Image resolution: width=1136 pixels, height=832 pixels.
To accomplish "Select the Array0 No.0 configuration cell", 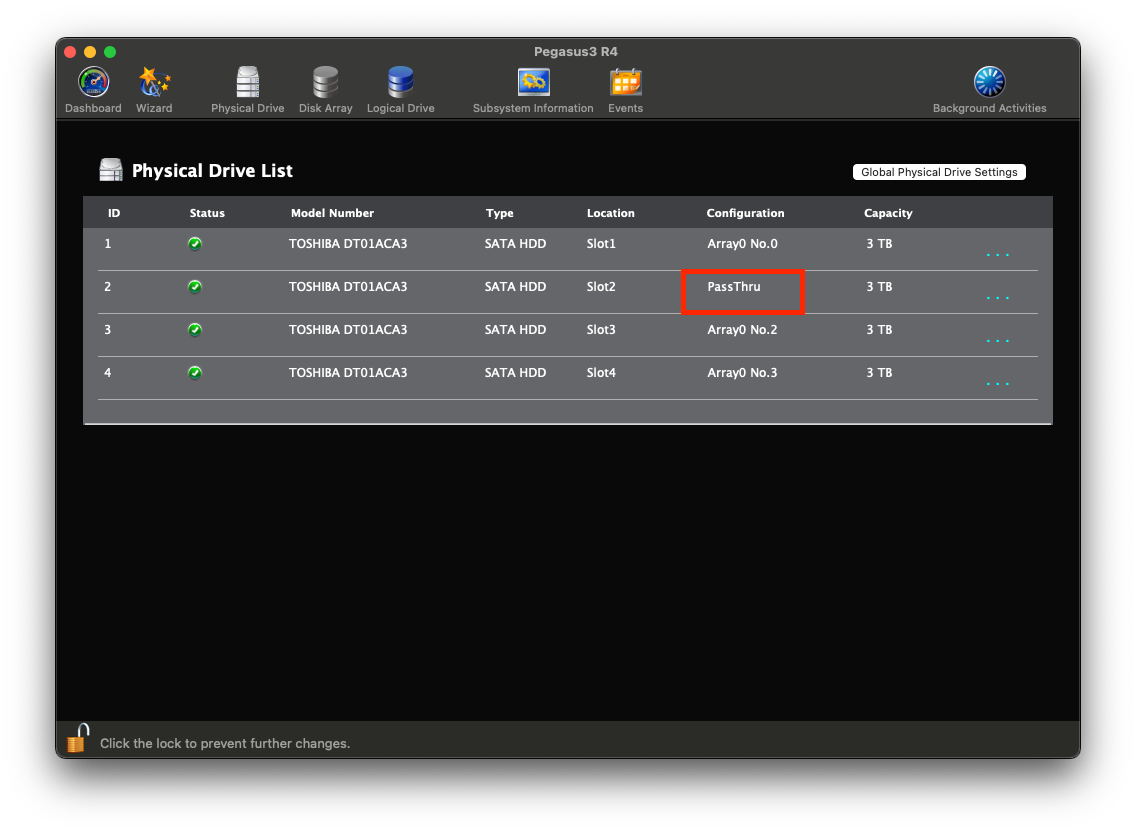I will 743,244.
